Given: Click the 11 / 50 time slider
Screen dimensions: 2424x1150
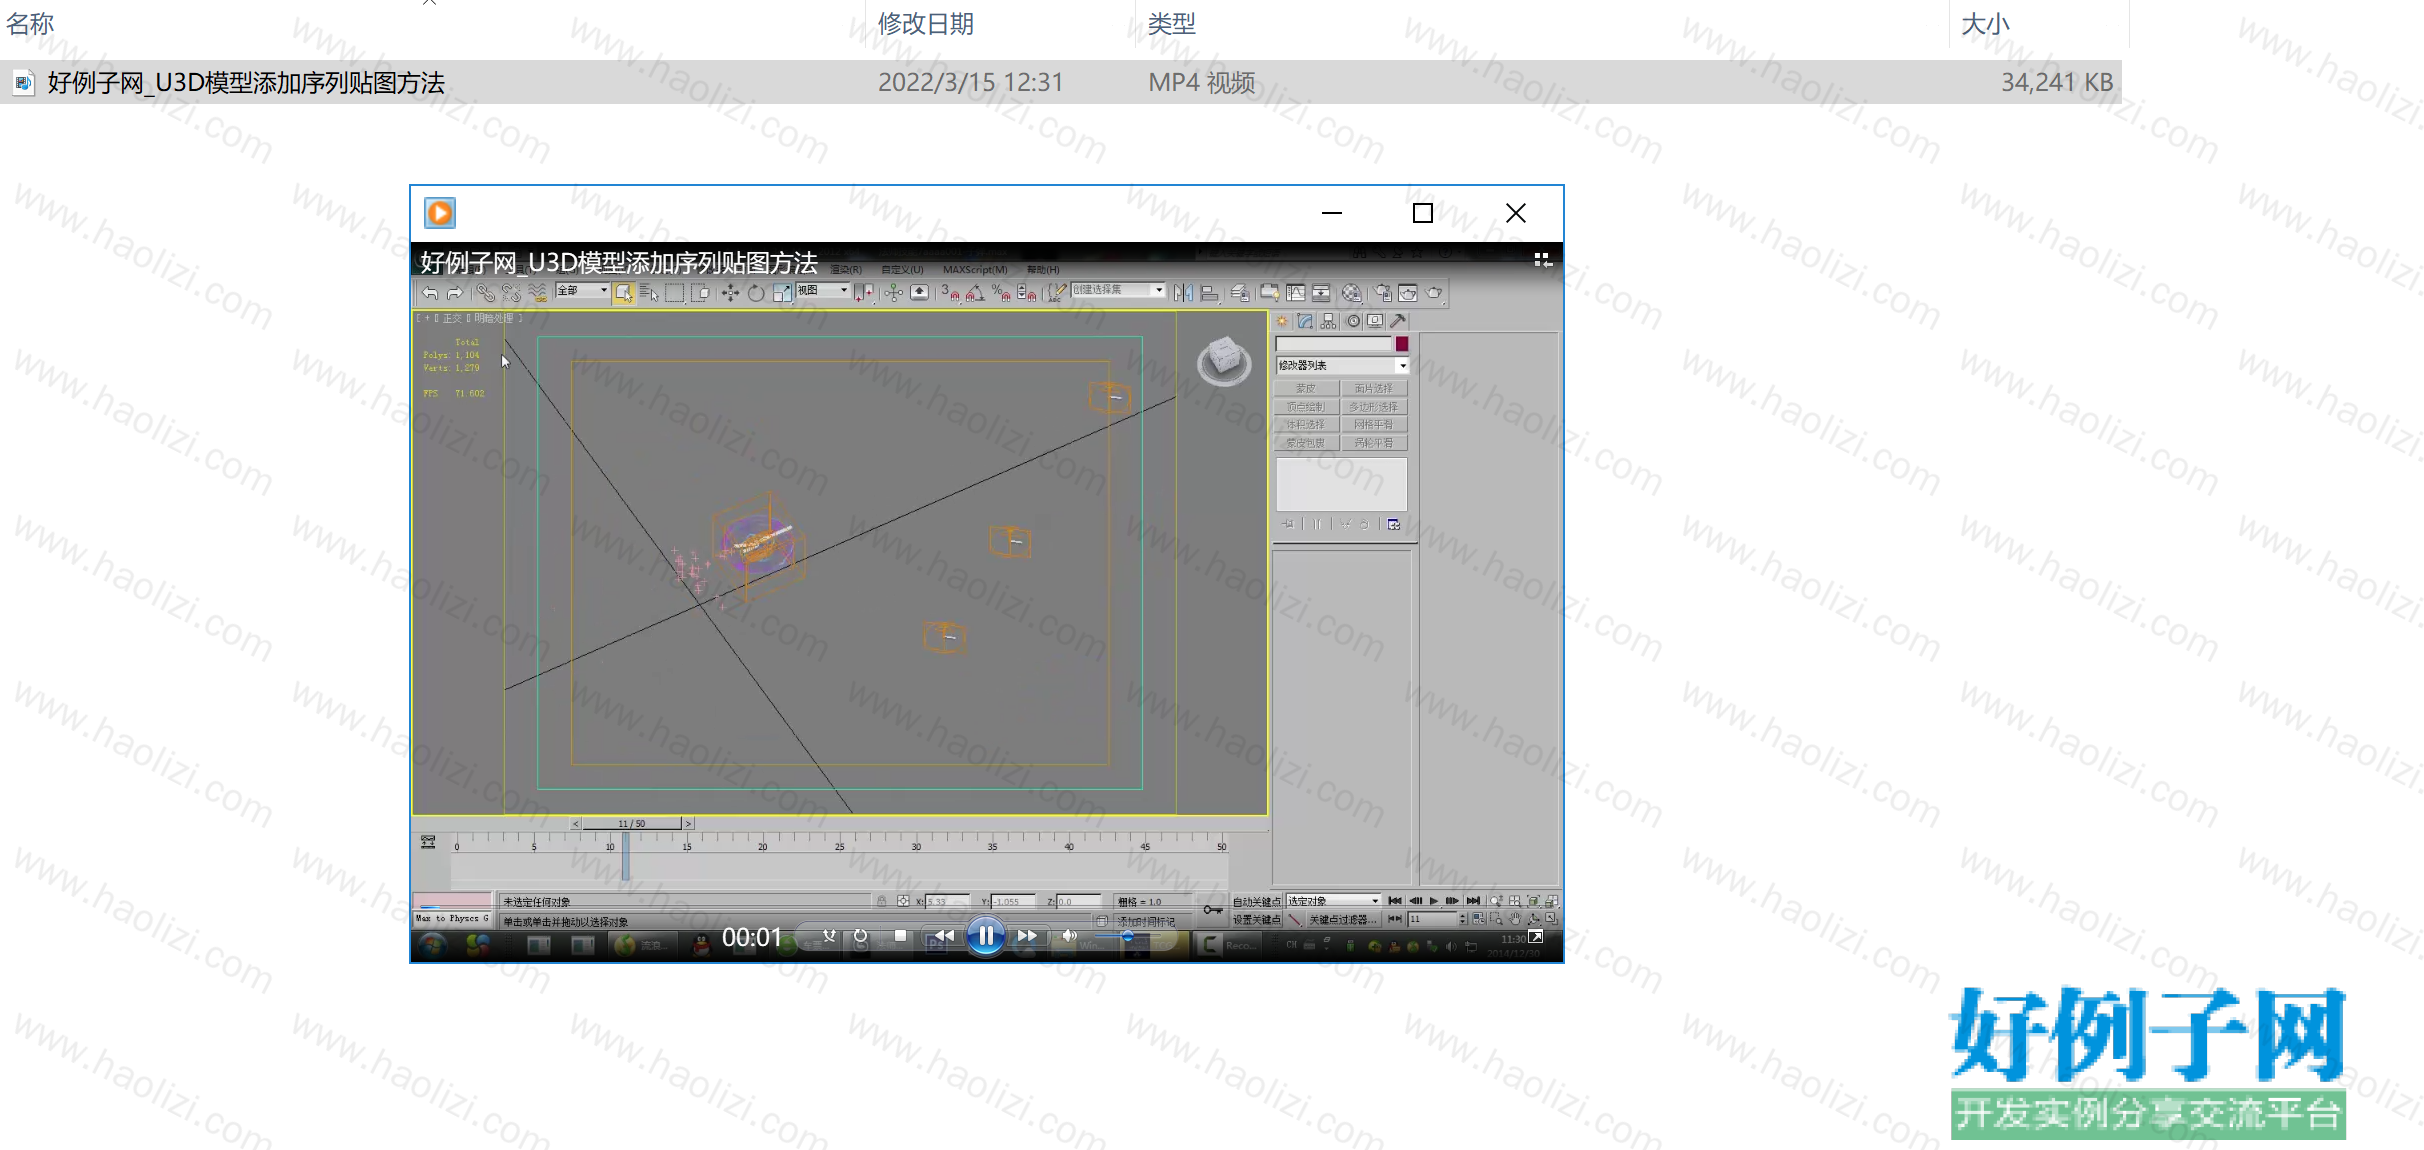Looking at the screenshot, I should [x=631, y=824].
